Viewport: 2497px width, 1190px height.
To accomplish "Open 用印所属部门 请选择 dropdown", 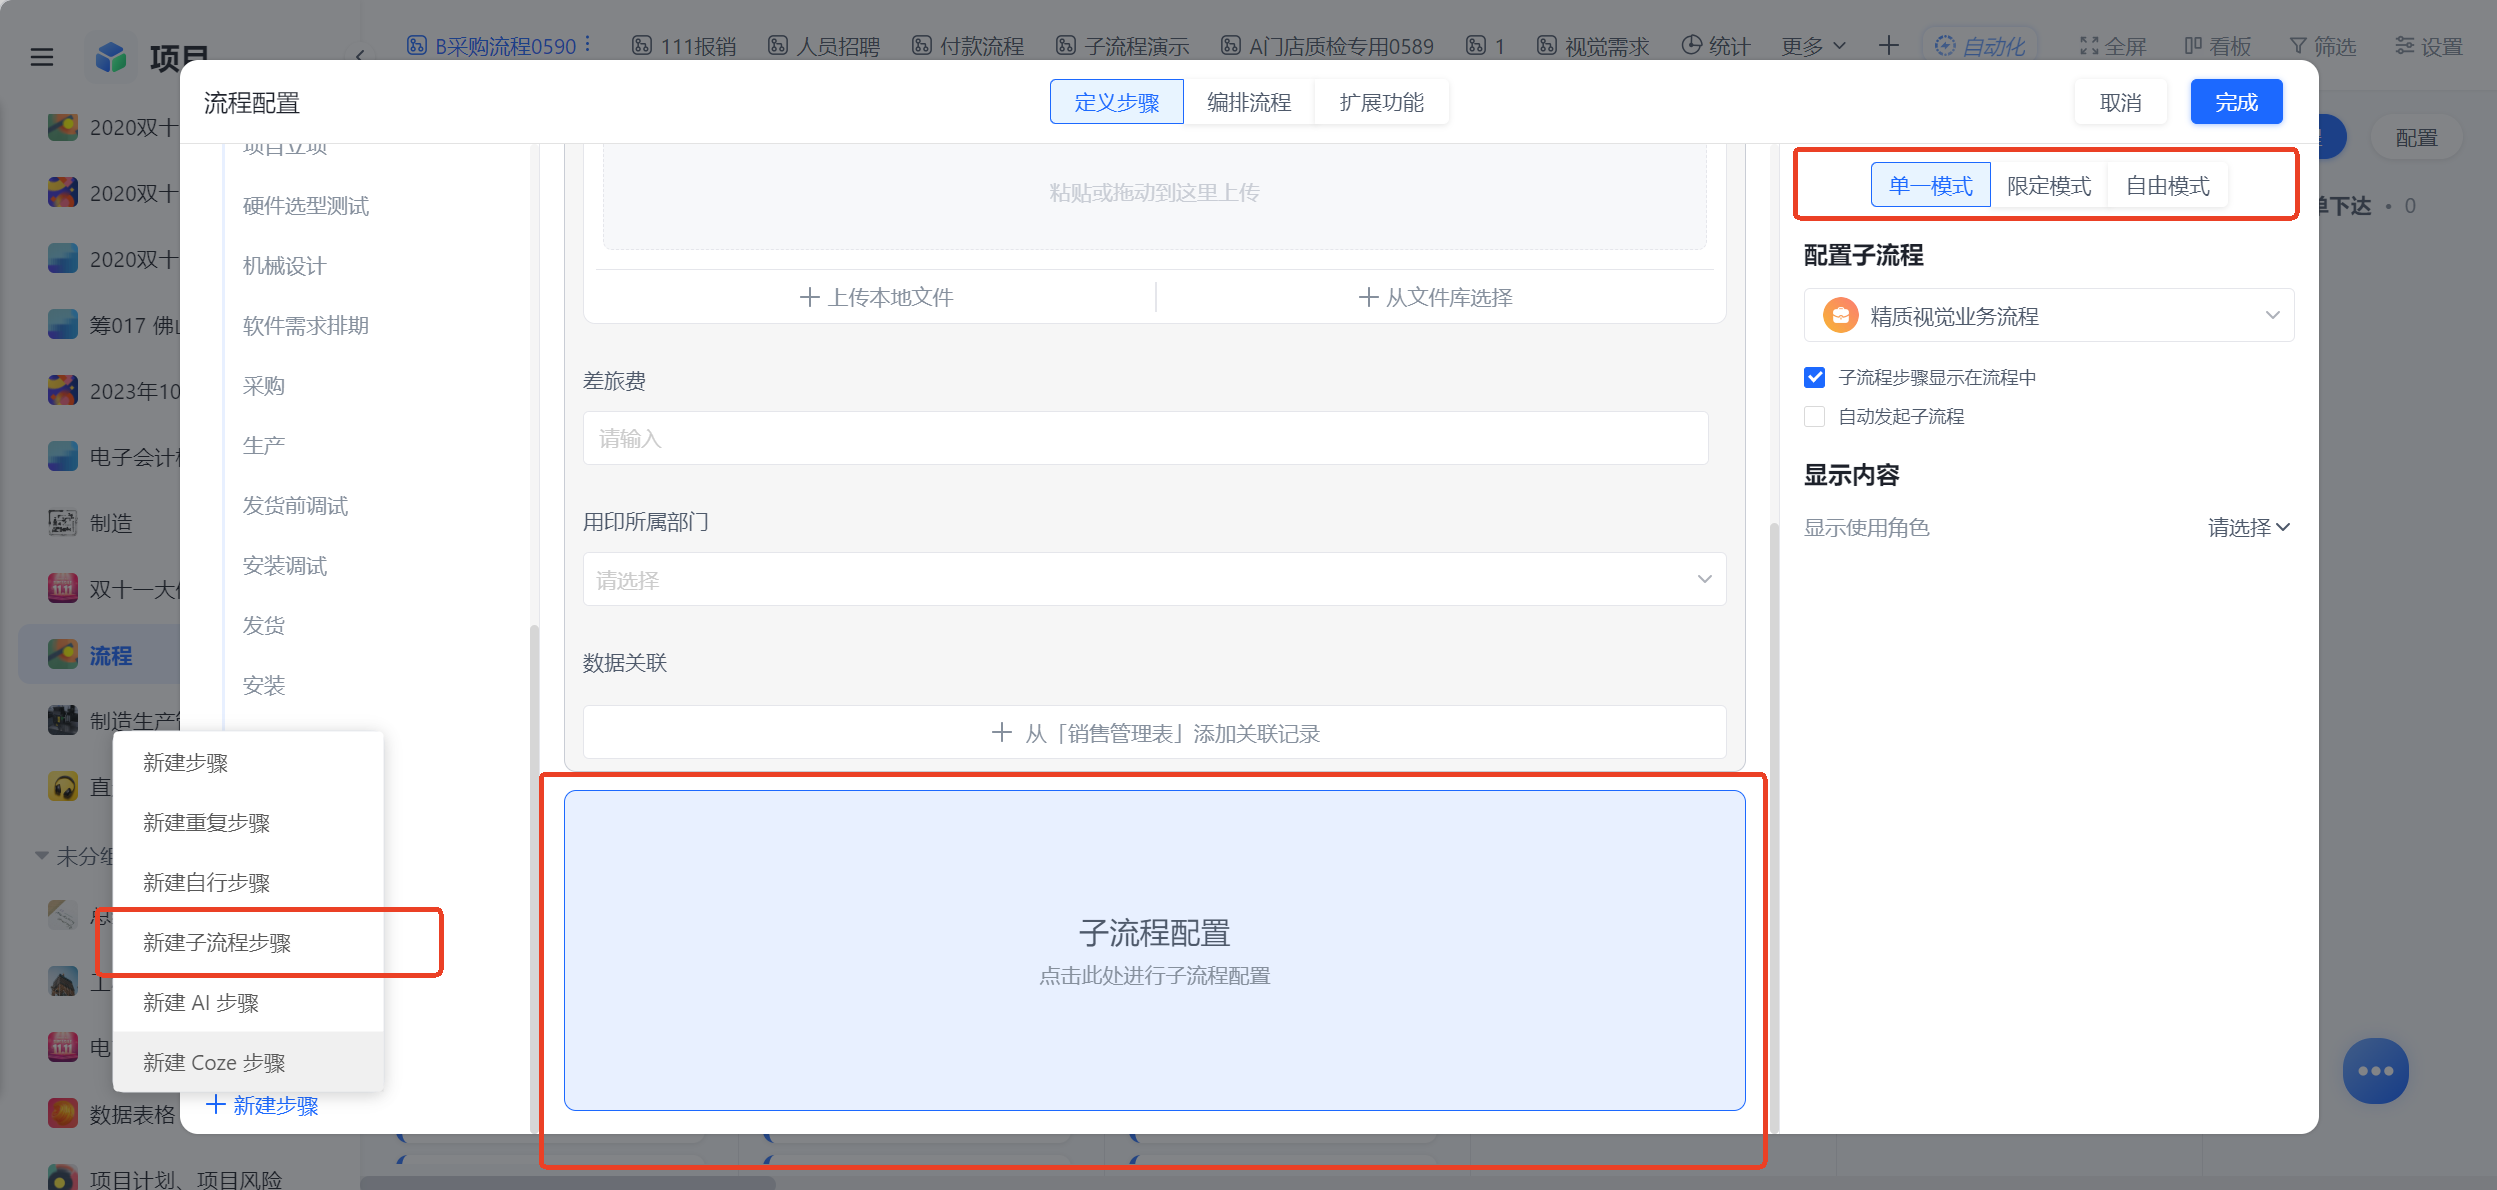I will tap(1154, 580).
